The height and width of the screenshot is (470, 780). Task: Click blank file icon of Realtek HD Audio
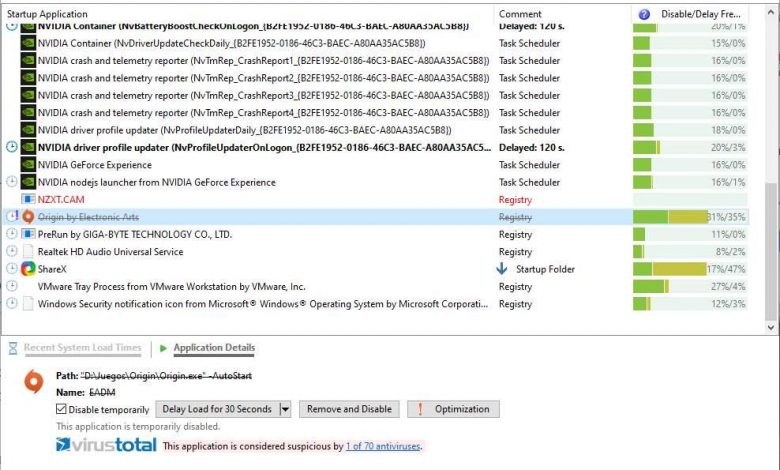click(28, 252)
